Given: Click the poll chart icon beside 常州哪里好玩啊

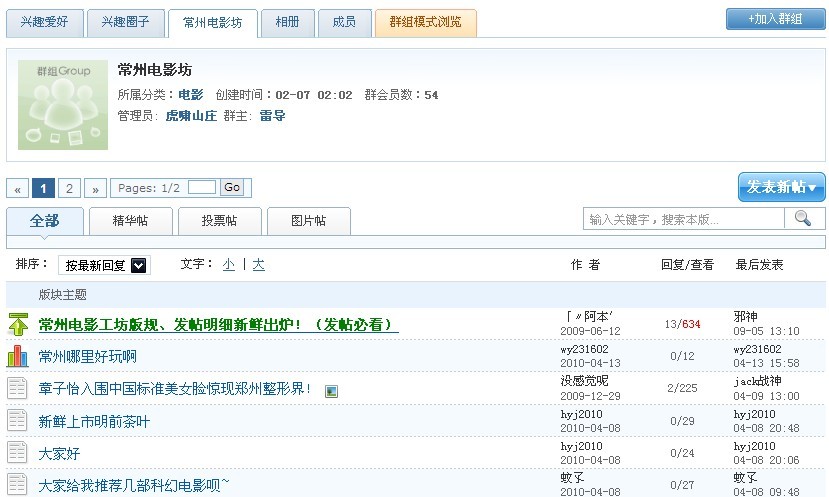Looking at the screenshot, I should pyautogui.click(x=17, y=356).
